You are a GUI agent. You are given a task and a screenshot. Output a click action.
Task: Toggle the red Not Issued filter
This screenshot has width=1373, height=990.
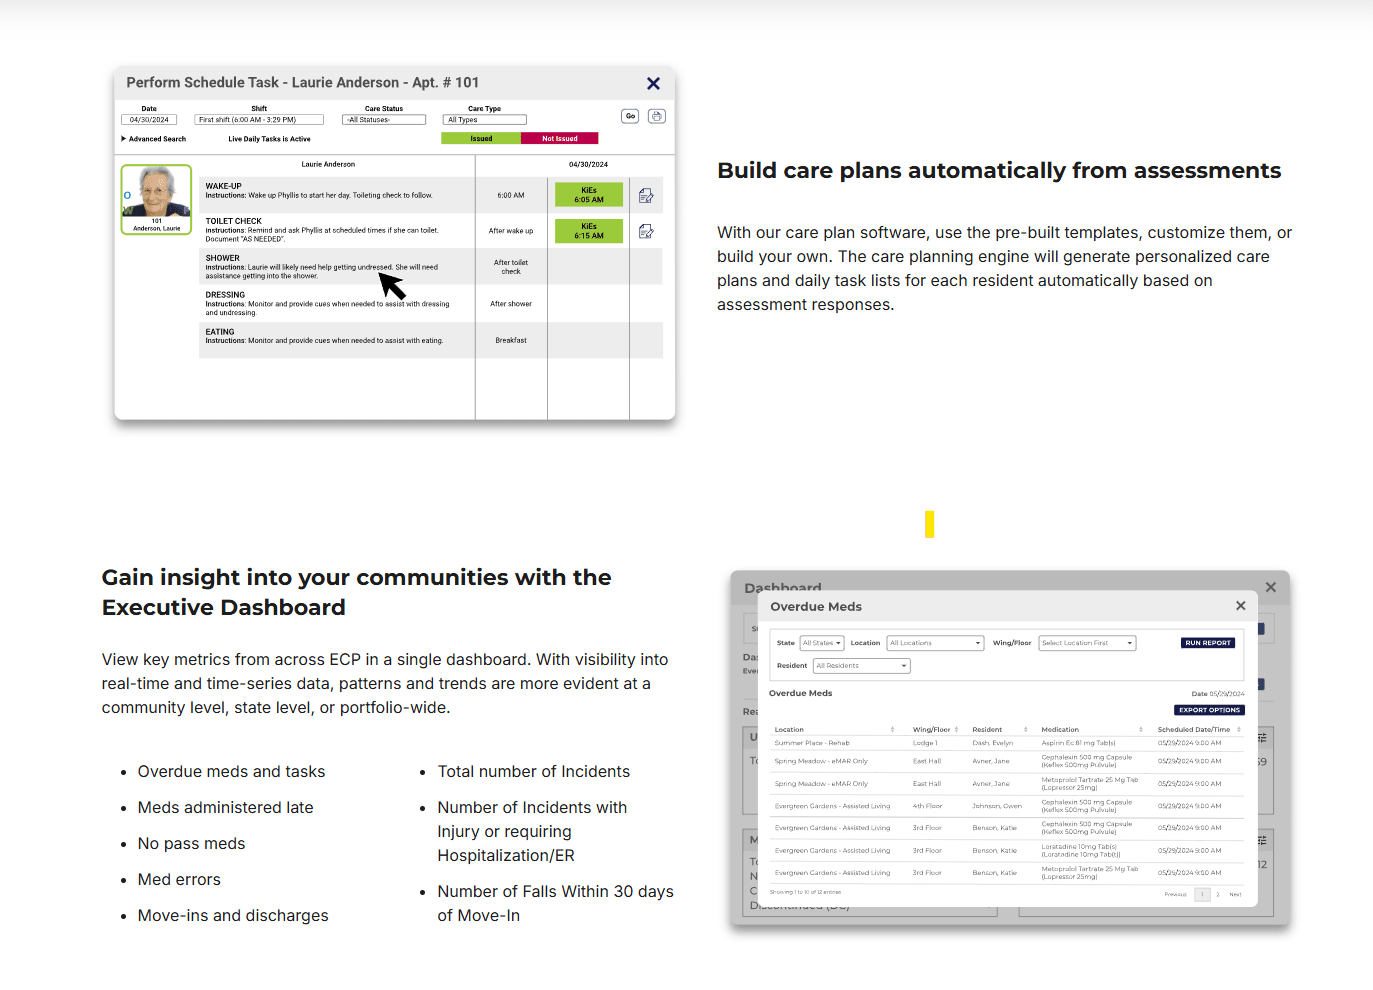click(559, 138)
